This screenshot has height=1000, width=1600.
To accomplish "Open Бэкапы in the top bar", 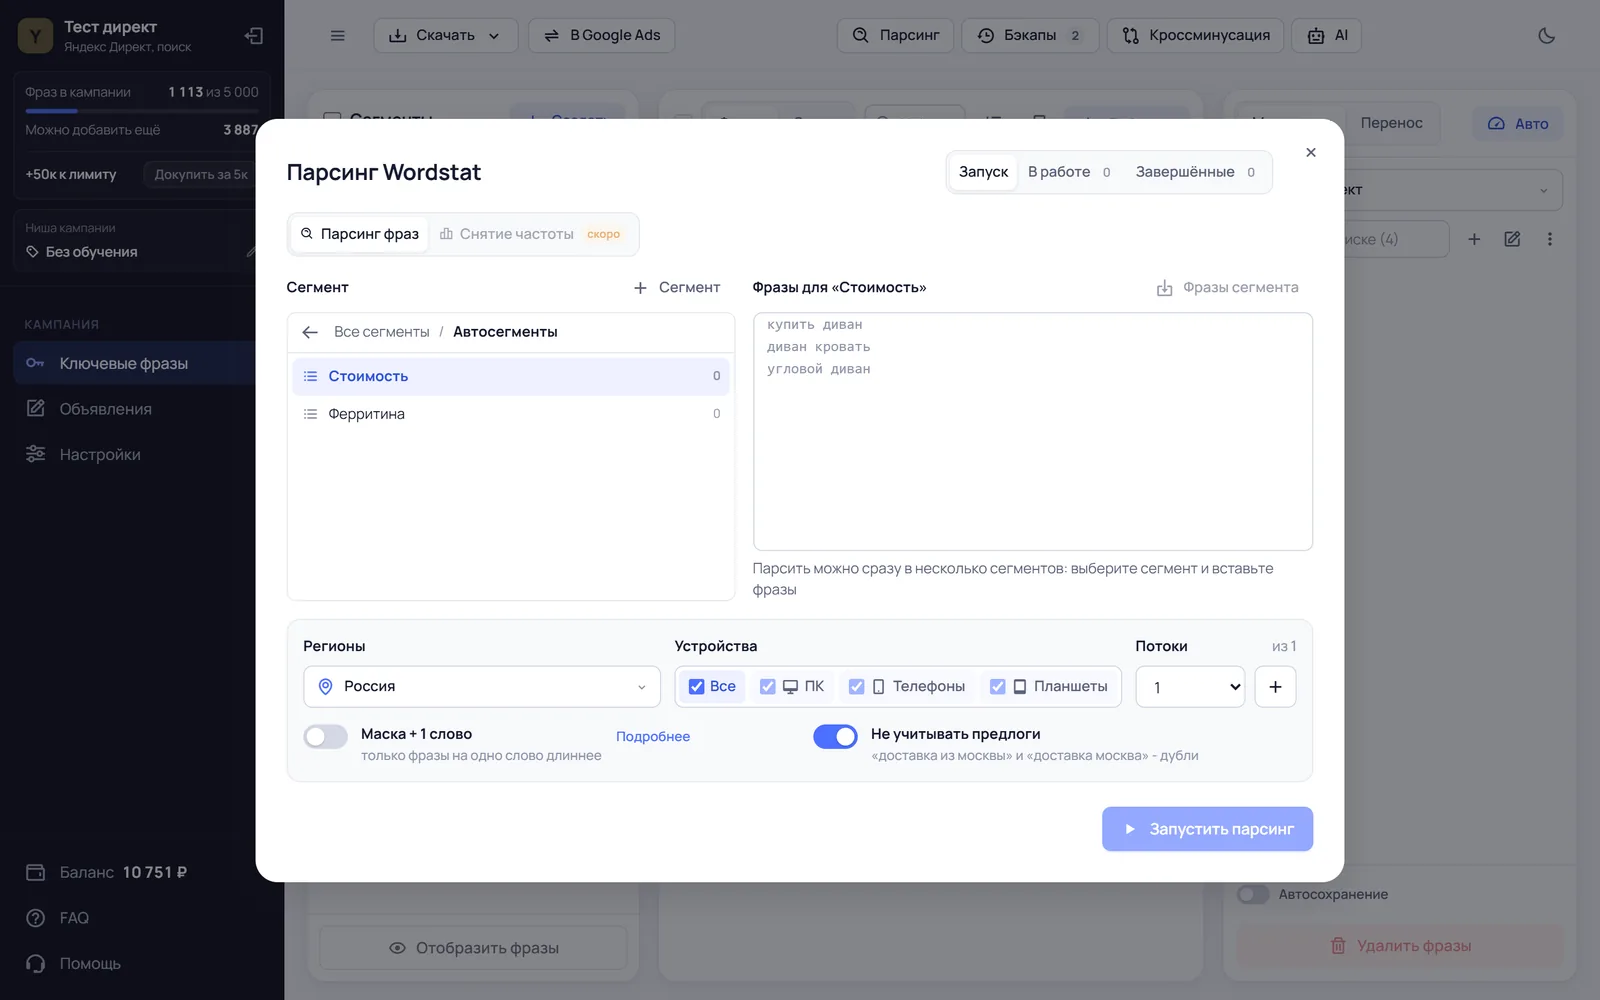I will point(1030,36).
